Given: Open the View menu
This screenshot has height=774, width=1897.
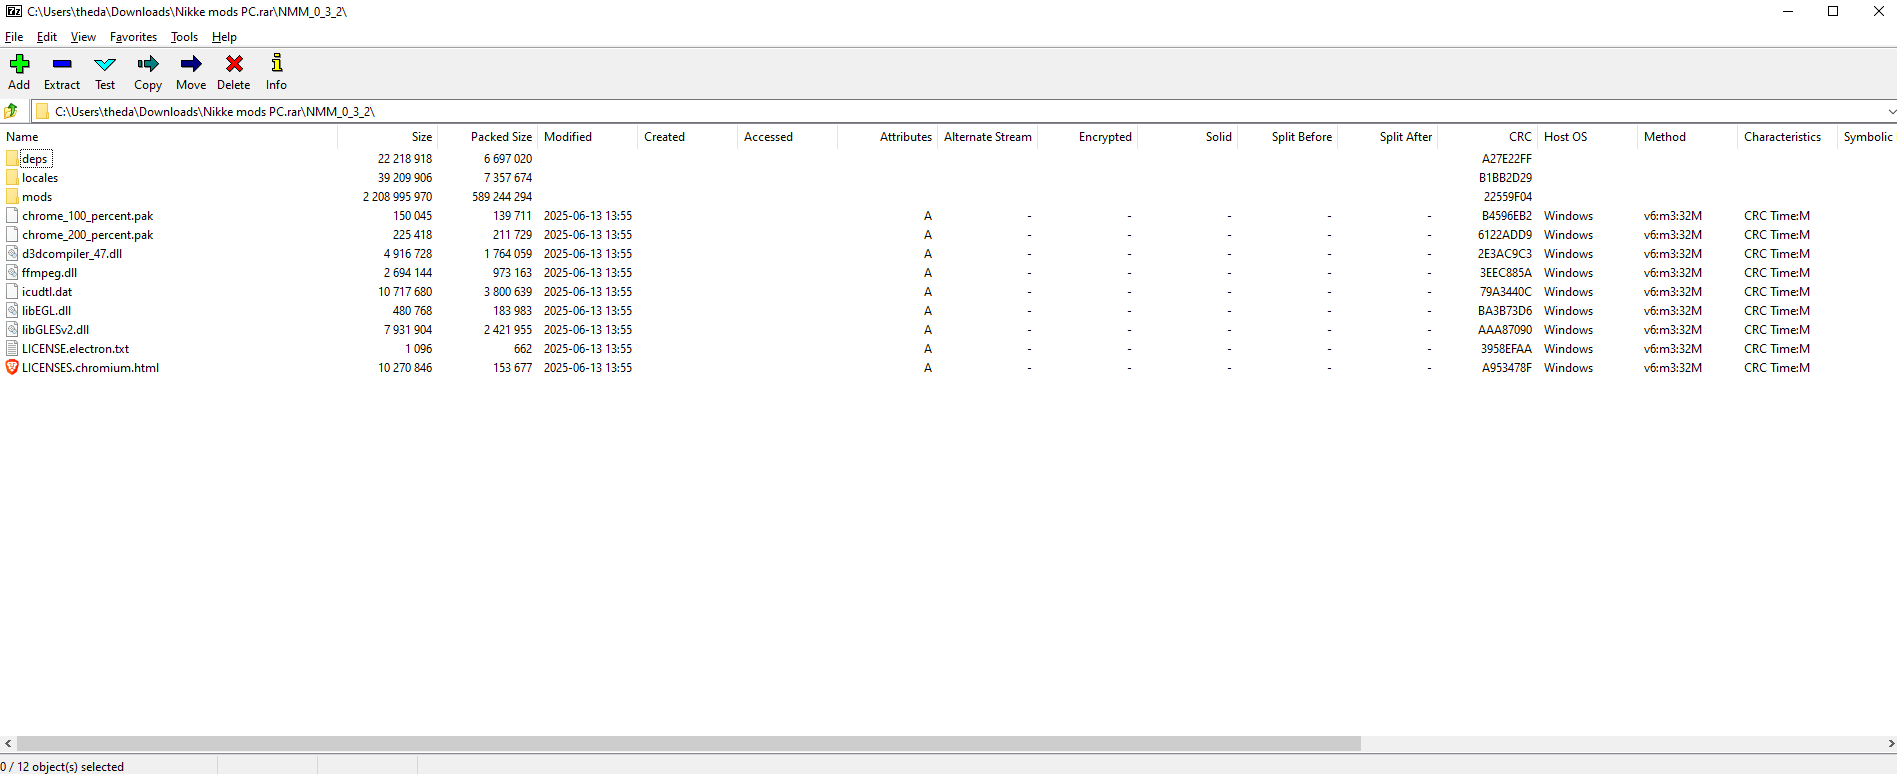Looking at the screenshot, I should pos(83,37).
